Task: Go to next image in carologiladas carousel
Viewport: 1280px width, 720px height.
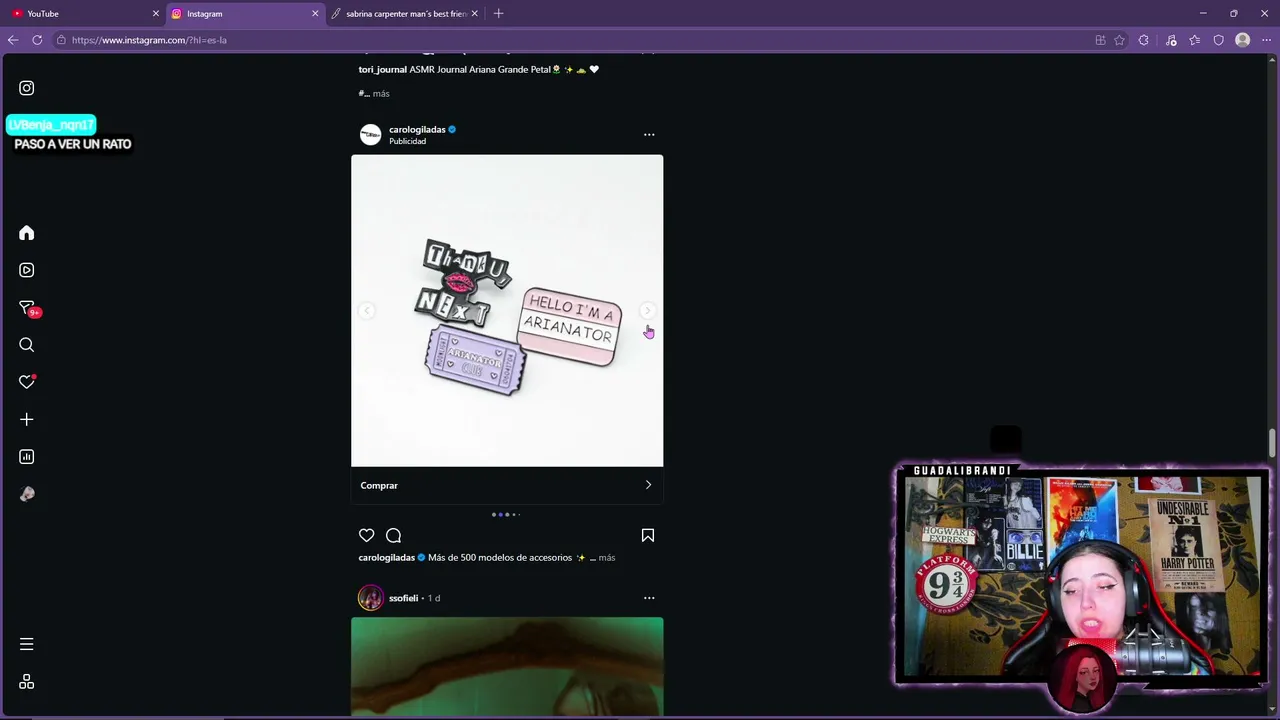Action: 647,311
